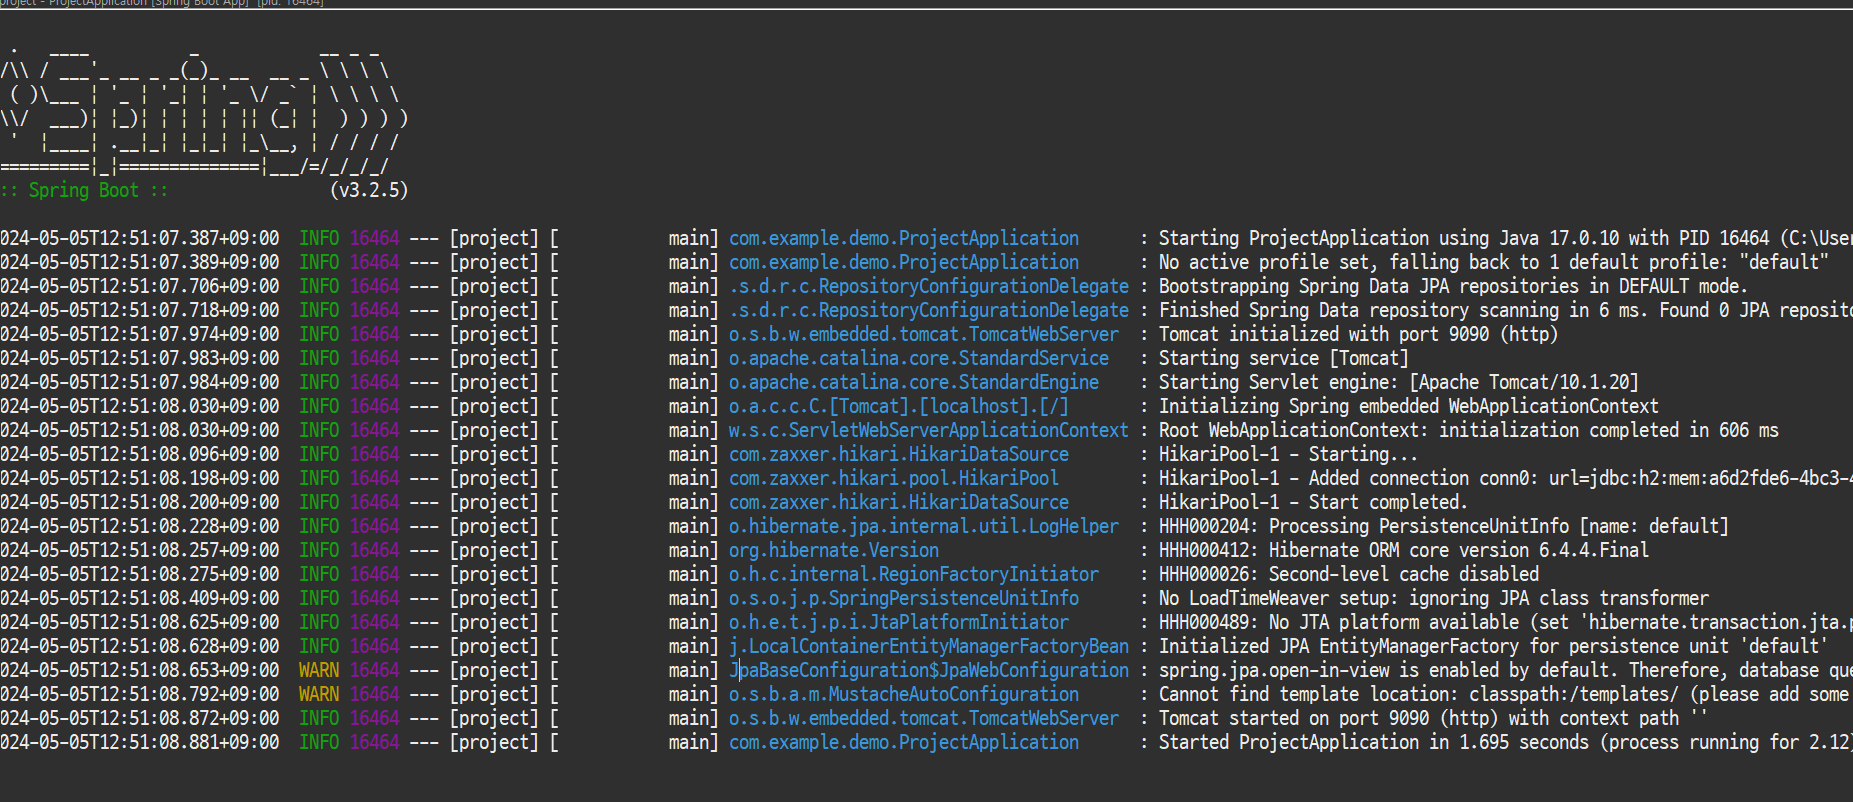Select the 'Starting ProjectApplication using Java 17.0.10' message
Screen dimensions: 1853x802
click(1505, 238)
